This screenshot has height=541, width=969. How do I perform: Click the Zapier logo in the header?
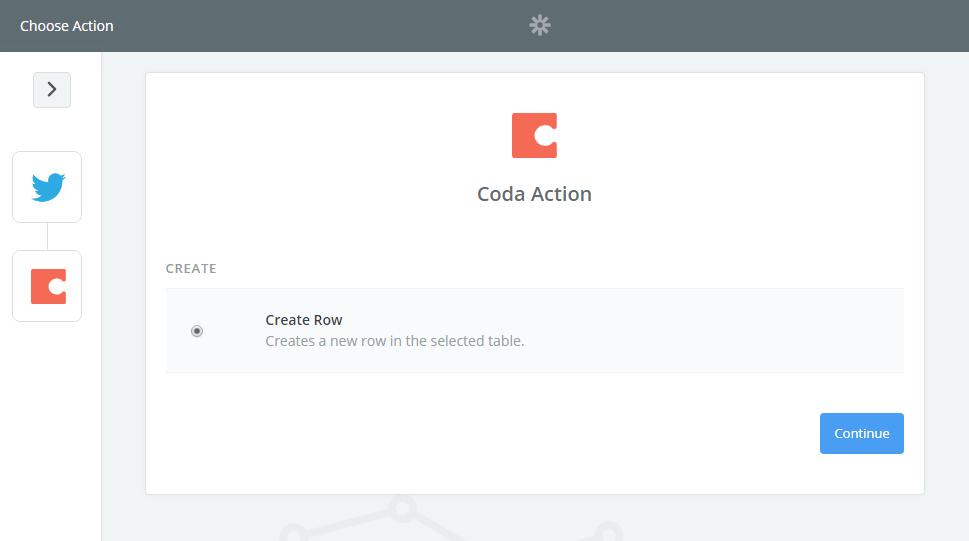tap(540, 25)
